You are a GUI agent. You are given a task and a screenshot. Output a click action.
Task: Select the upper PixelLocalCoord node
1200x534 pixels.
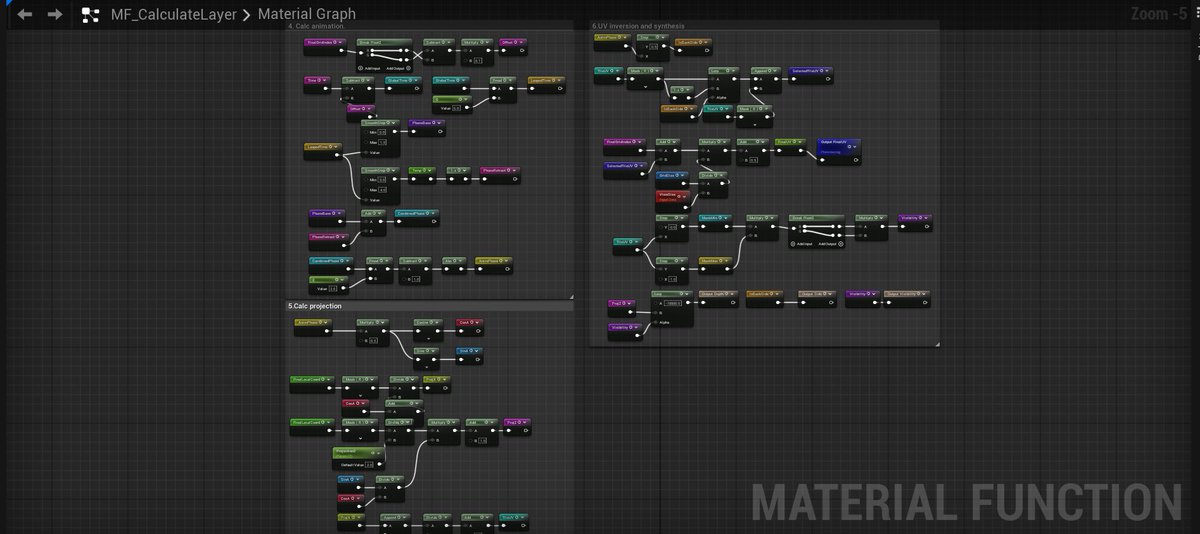[x=312, y=384]
